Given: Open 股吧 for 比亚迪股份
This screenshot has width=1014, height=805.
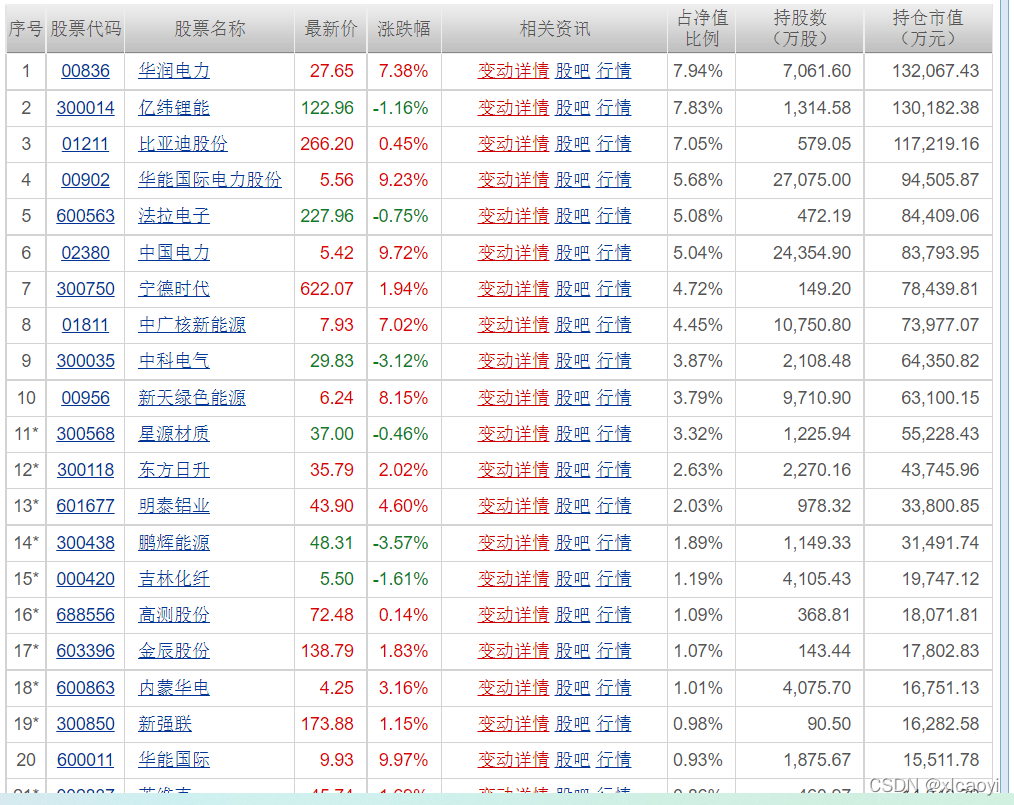Looking at the screenshot, I should (x=572, y=144).
